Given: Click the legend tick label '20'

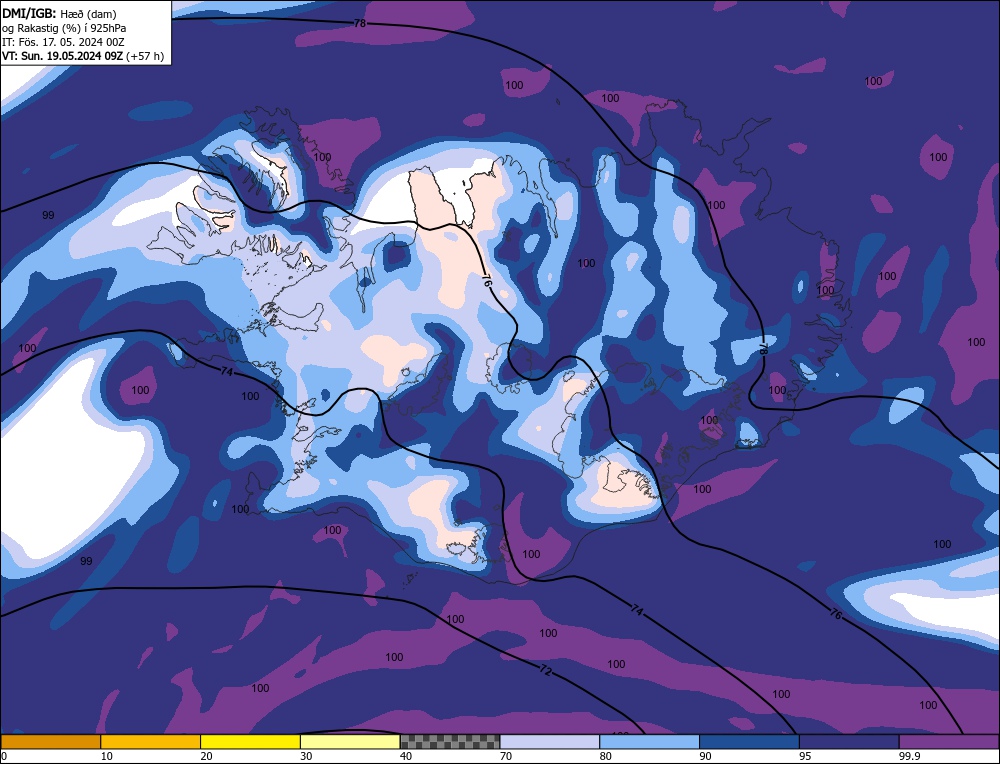Looking at the screenshot, I should 206,756.
